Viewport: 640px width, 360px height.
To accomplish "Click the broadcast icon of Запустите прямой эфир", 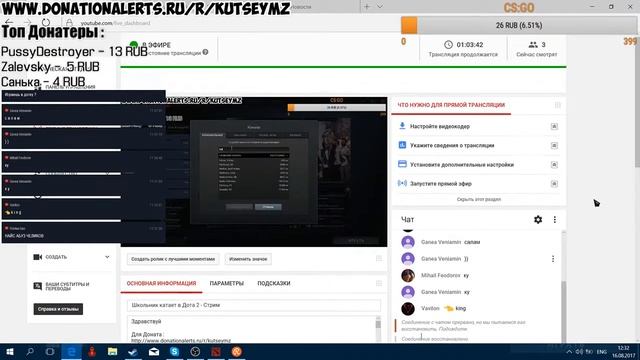I will 402,183.
